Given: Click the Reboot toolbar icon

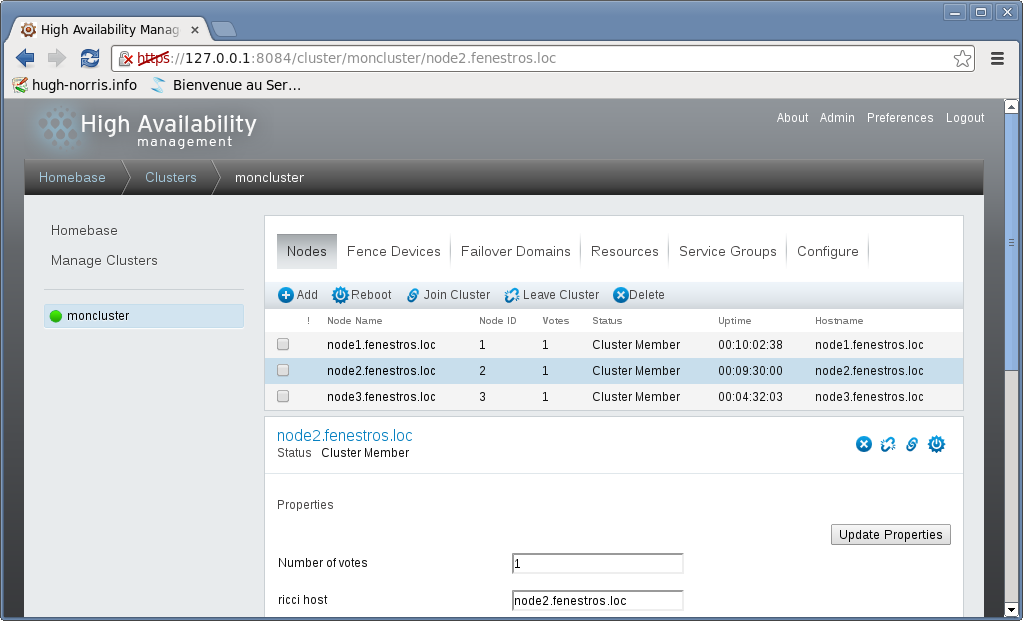Looking at the screenshot, I should (340, 295).
